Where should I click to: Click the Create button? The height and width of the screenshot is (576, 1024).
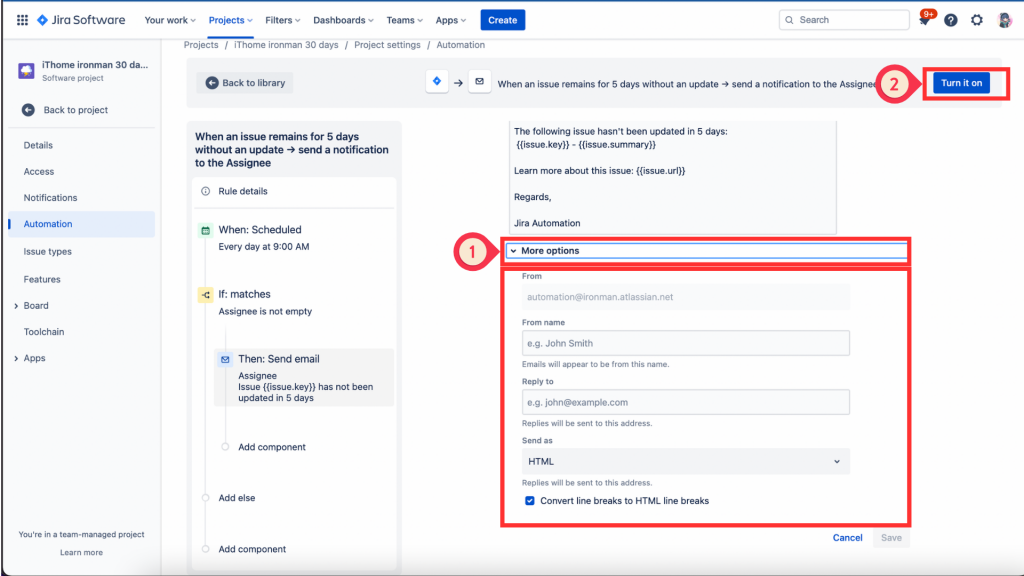(502, 20)
